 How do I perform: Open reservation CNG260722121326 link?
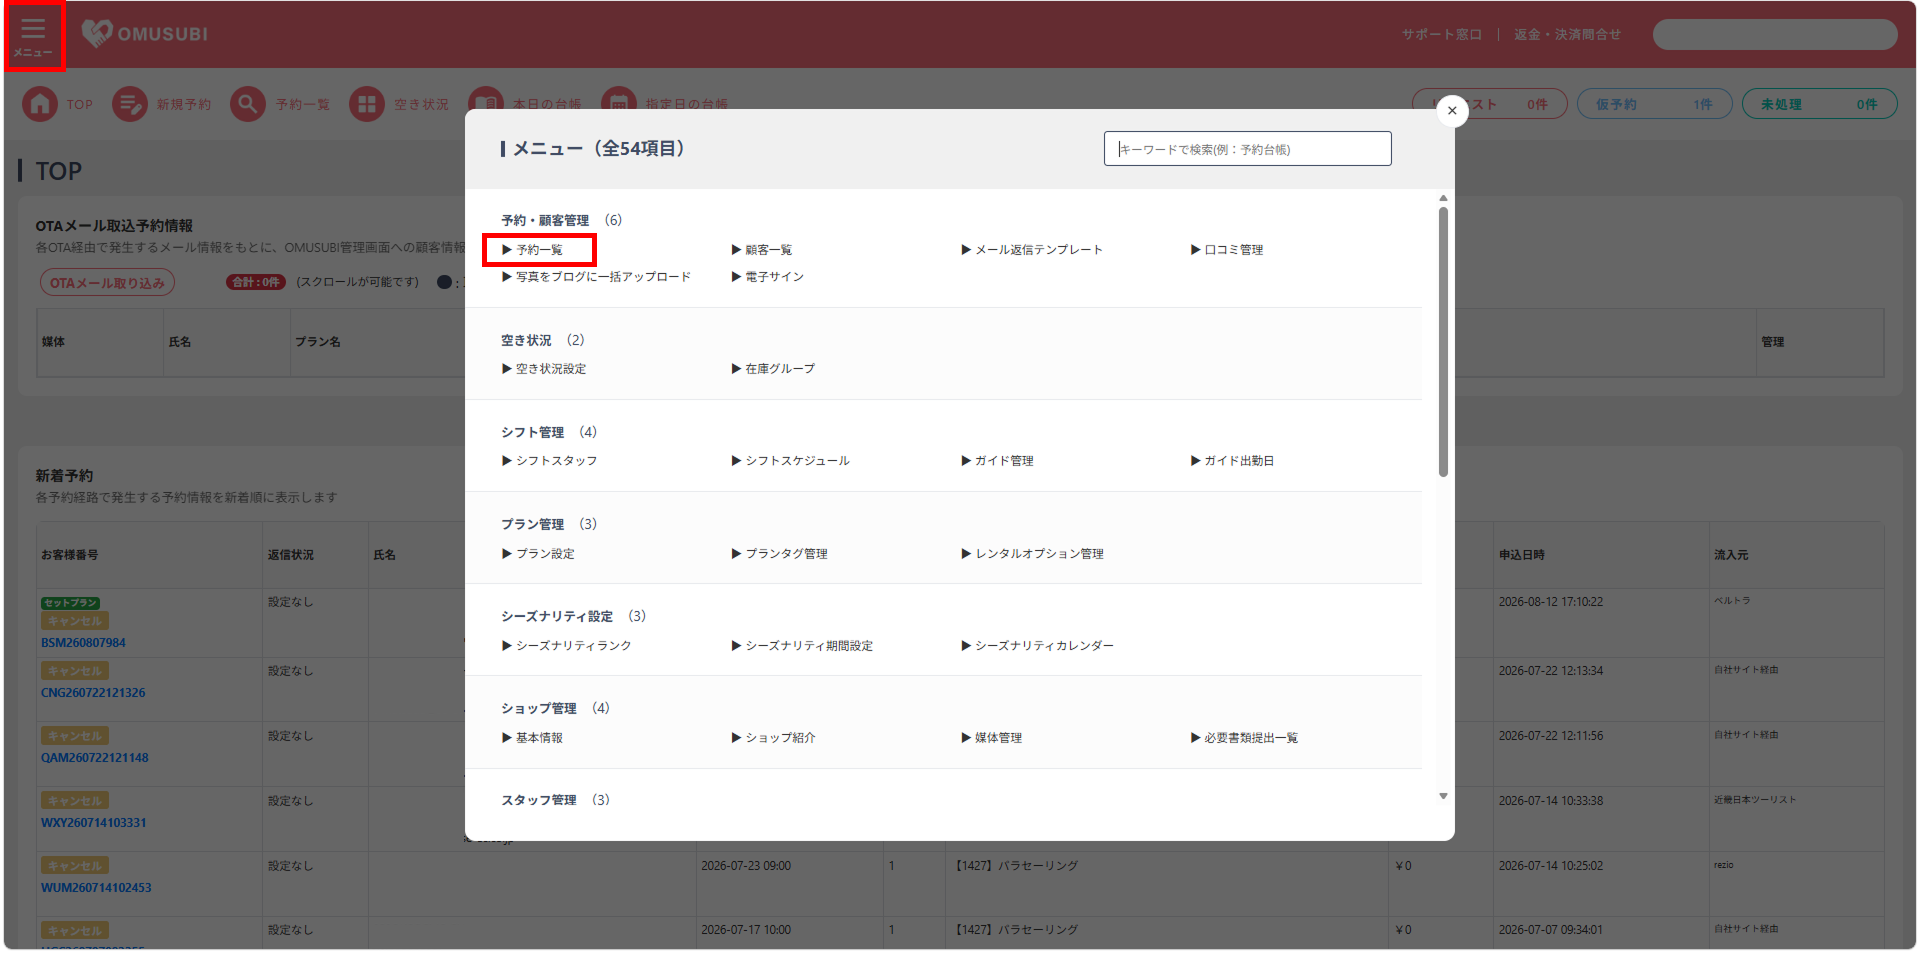click(x=93, y=693)
